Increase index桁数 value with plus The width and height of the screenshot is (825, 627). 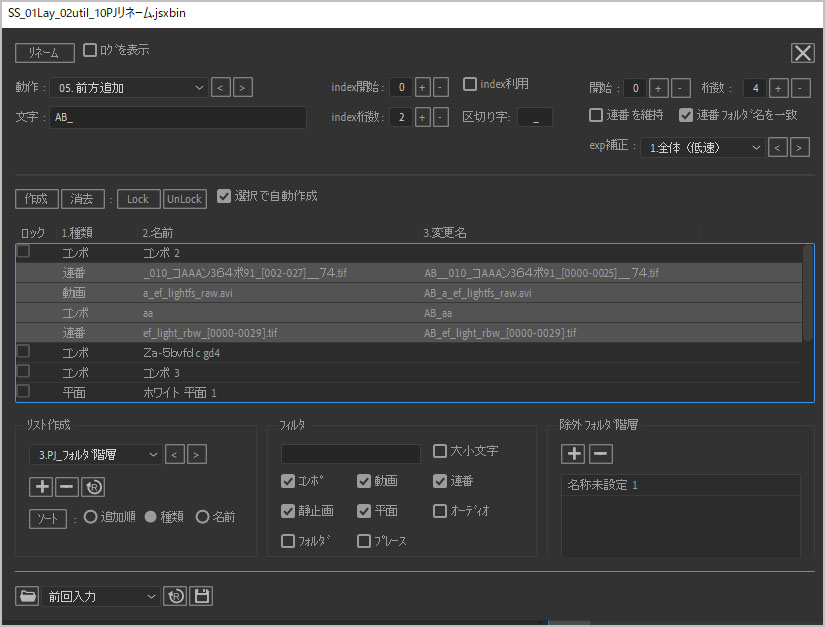click(x=422, y=117)
